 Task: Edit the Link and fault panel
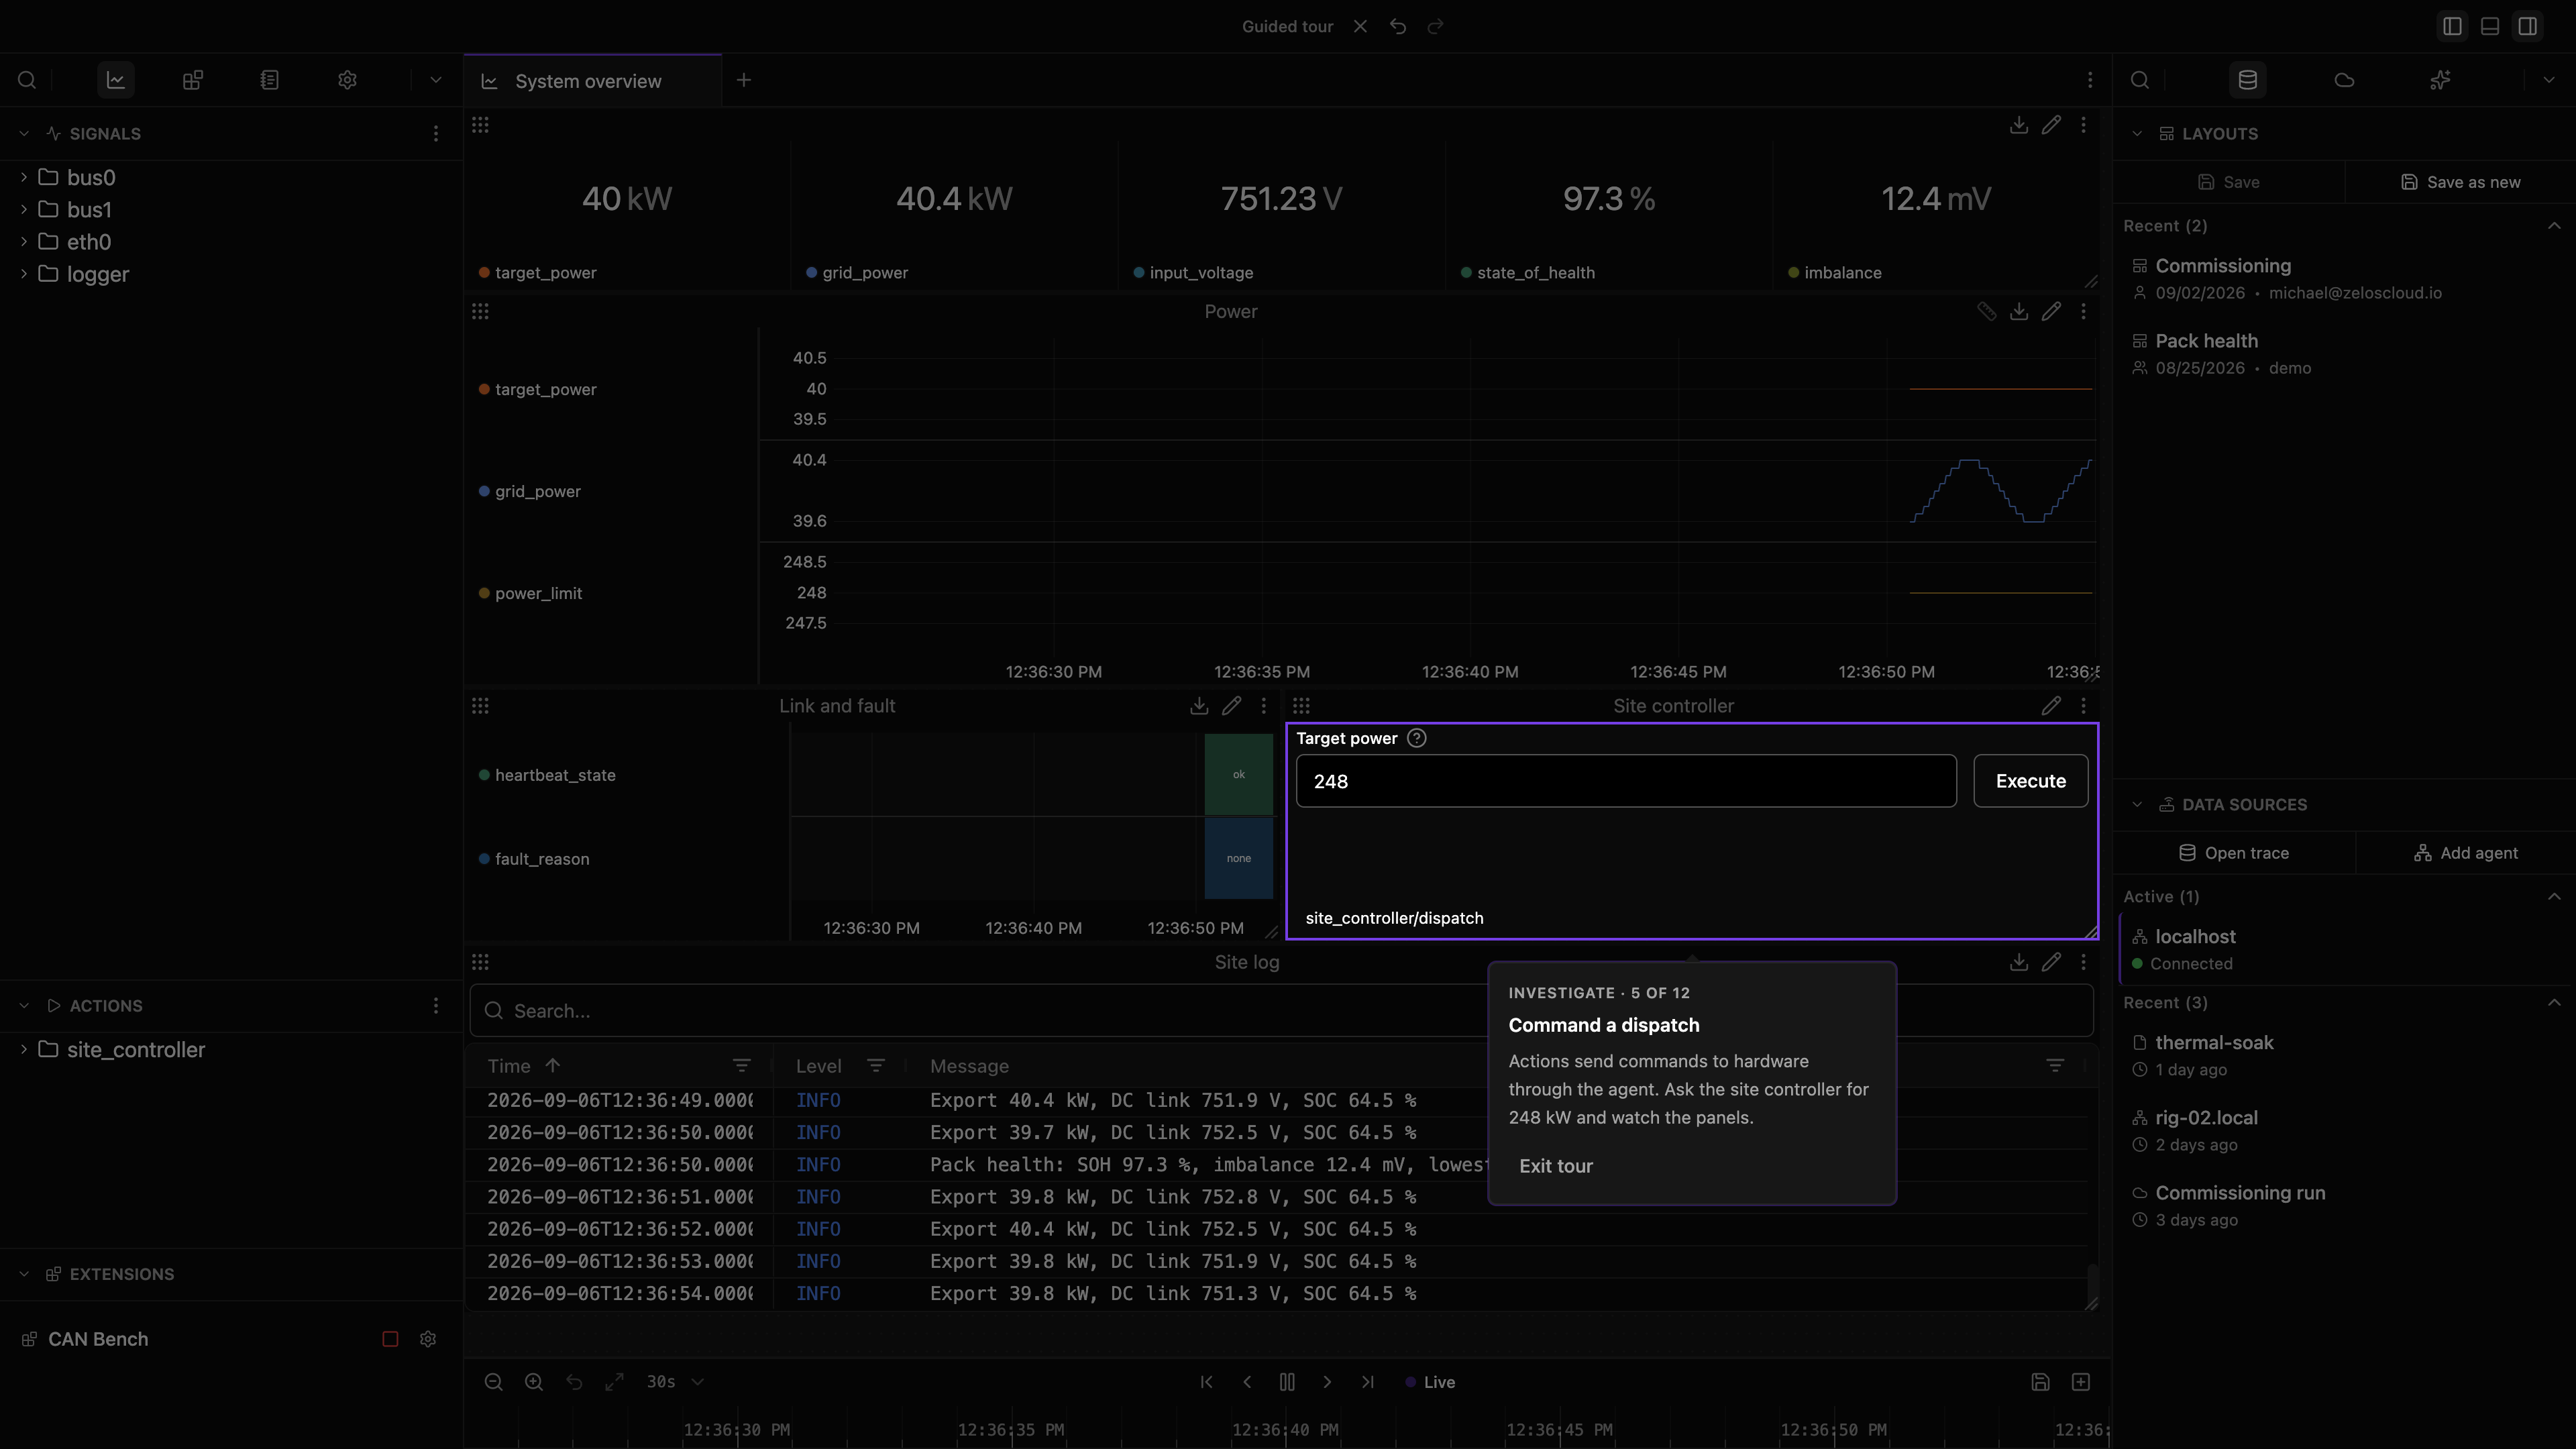1231,706
